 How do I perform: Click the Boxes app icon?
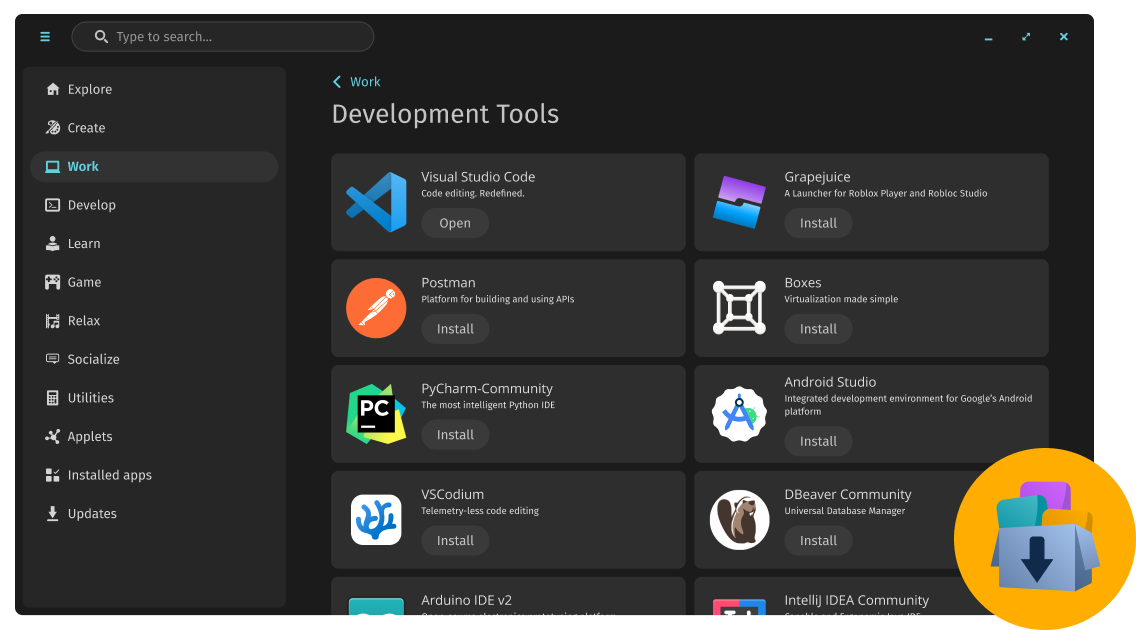(x=739, y=308)
